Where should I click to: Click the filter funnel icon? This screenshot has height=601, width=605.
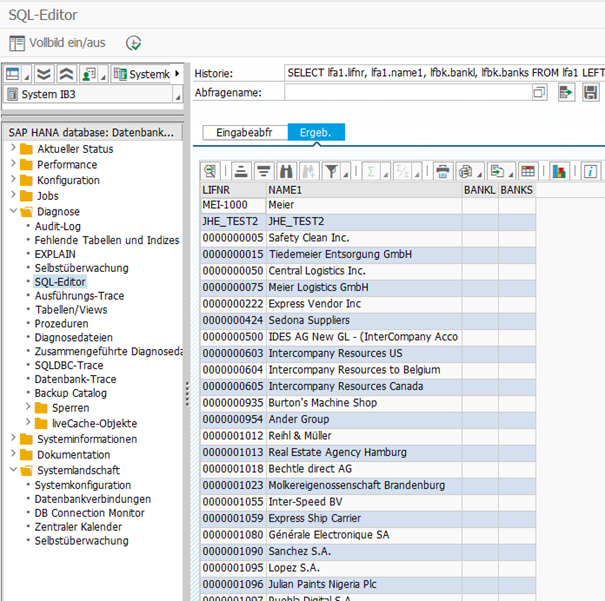click(332, 171)
